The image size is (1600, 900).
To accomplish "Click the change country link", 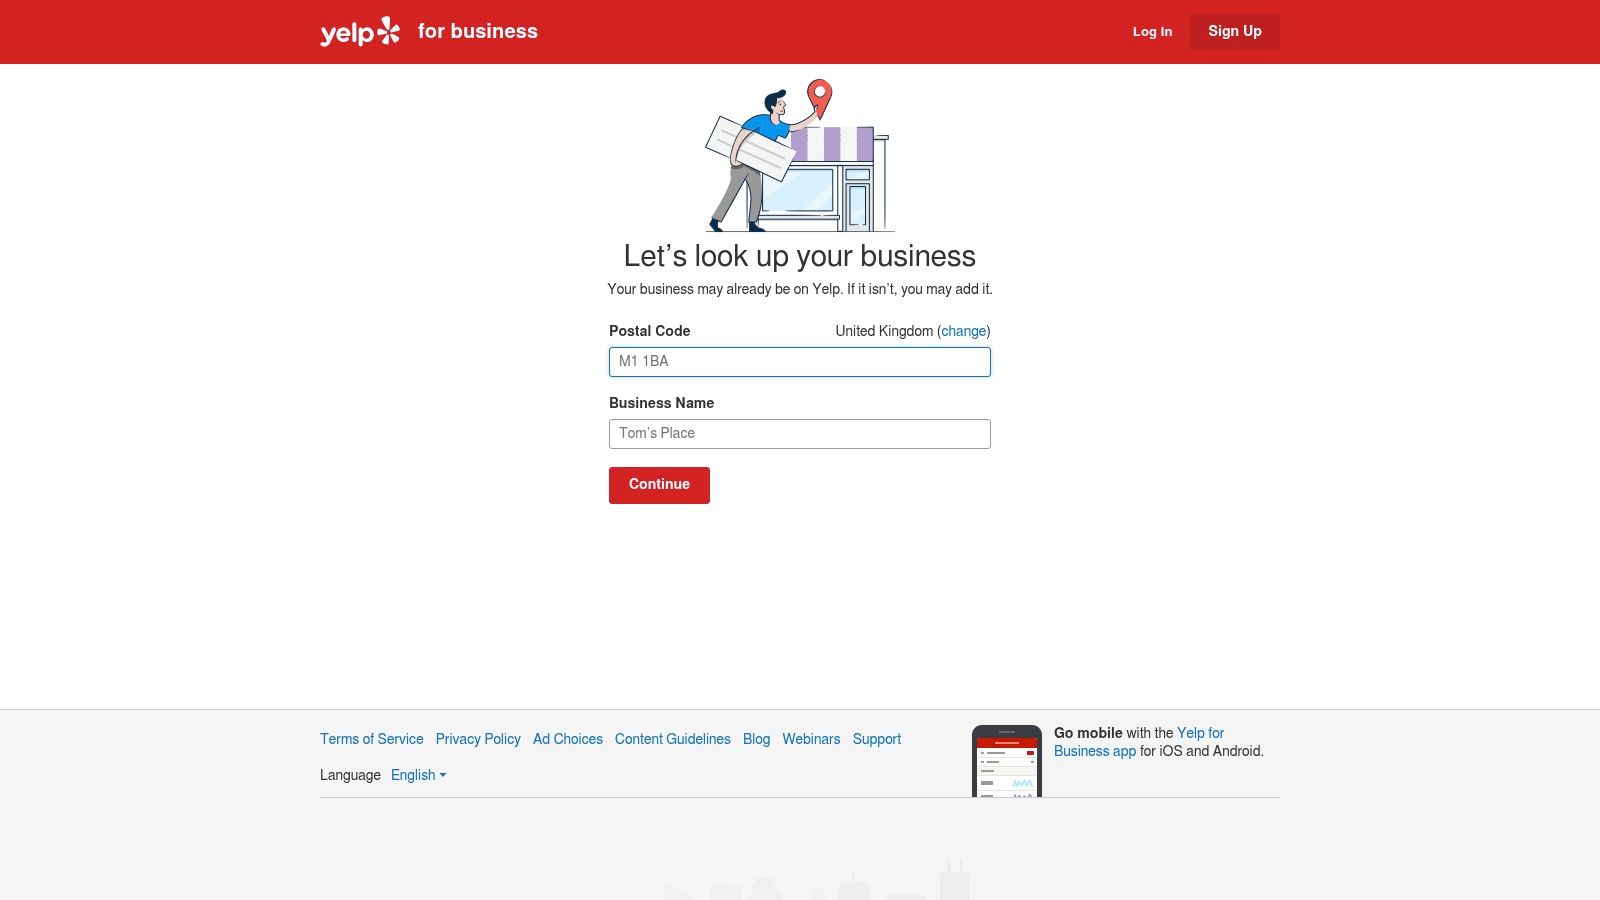I will (x=964, y=331).
